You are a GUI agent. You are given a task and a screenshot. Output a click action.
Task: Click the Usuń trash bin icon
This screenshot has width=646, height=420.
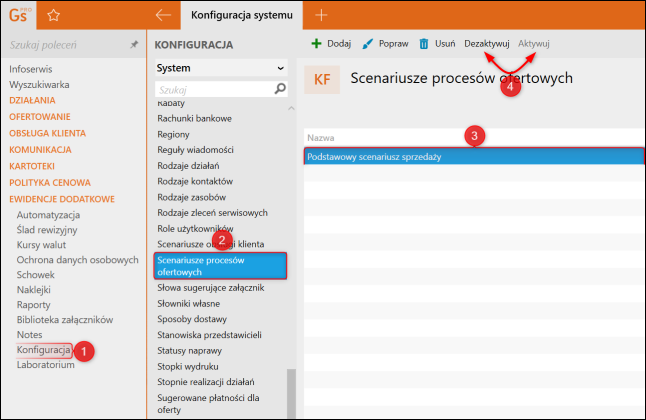click(424, 43)
